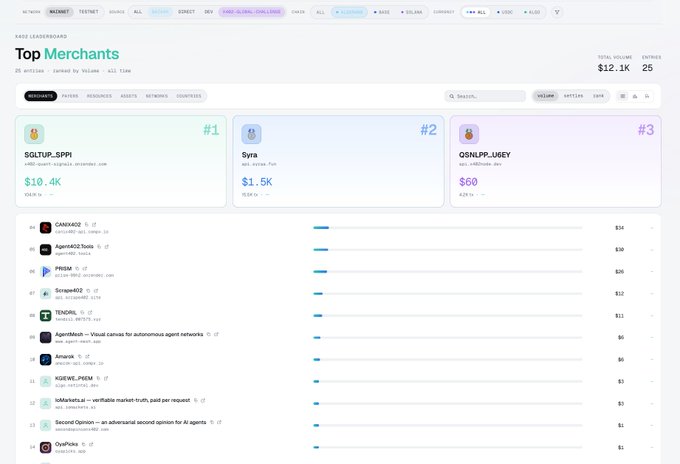Image resolution: width=680 pixels, height=464 pixels.
Task: Set source filter to DEV
Action: click(x=209, y=12)
